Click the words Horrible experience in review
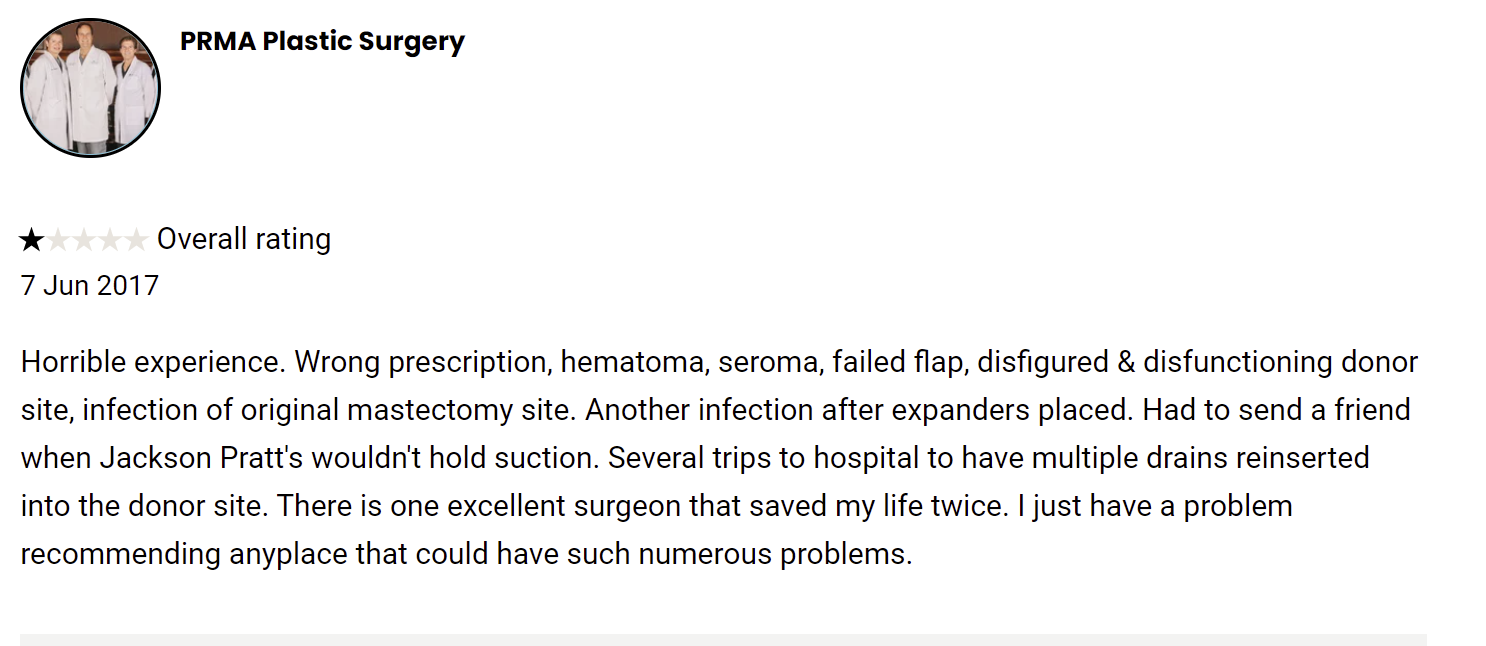 click(x=153, y=362)
